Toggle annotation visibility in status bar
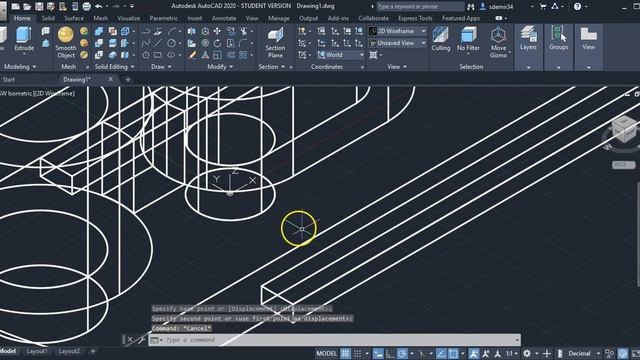Viewport: 640px width, 360px height. [473, 353]
